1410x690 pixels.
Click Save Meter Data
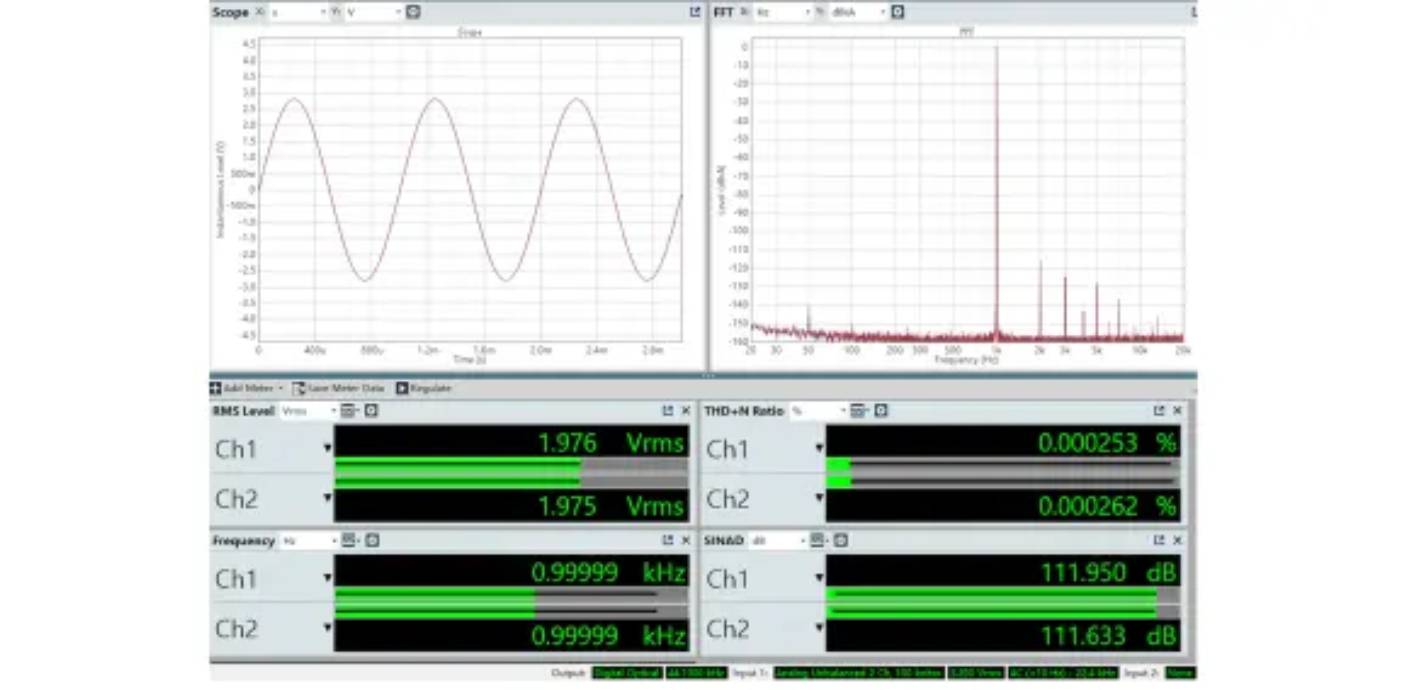coord(338,388)
